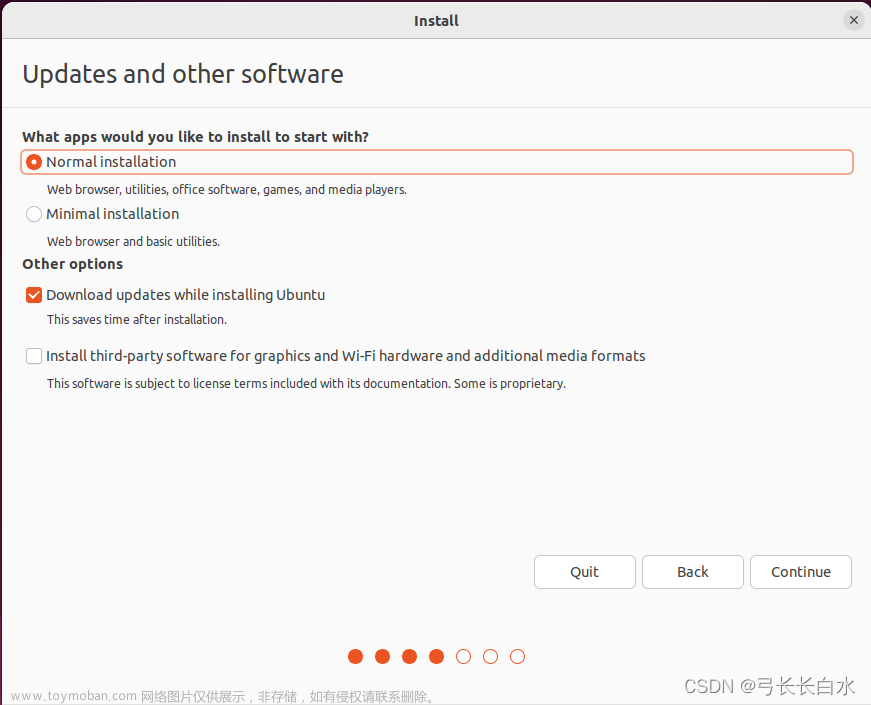
Task: Close the Install window
Action: coord(853,19)
